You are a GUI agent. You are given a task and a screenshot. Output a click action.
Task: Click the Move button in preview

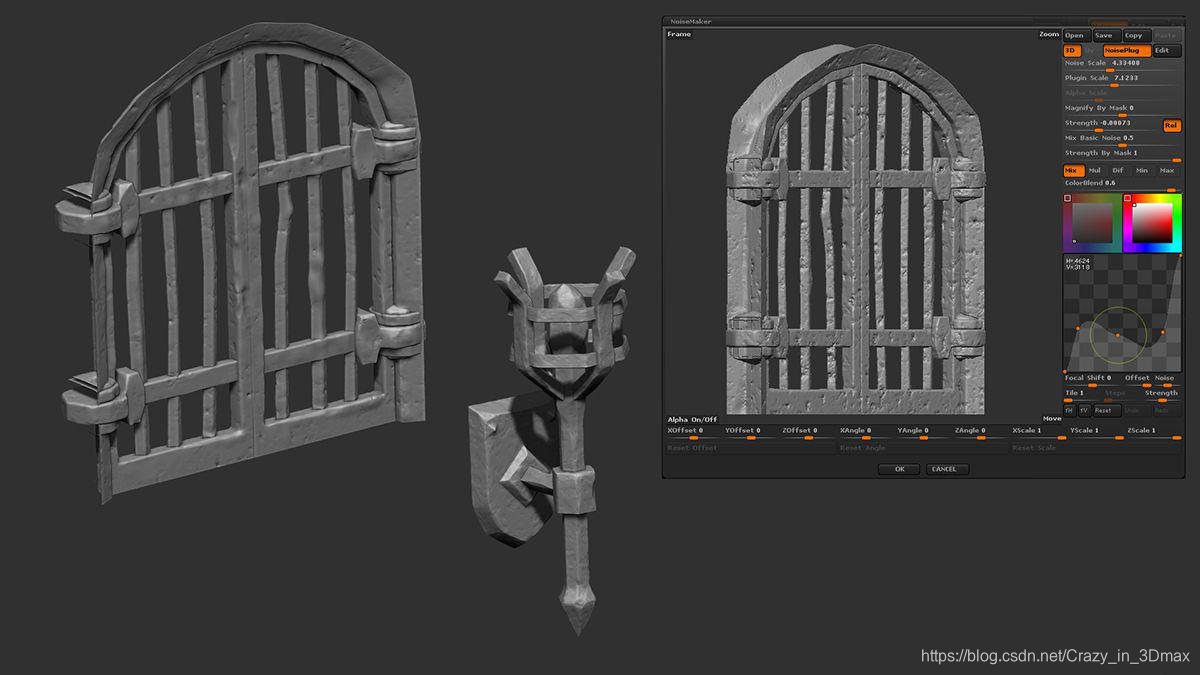1051,419
